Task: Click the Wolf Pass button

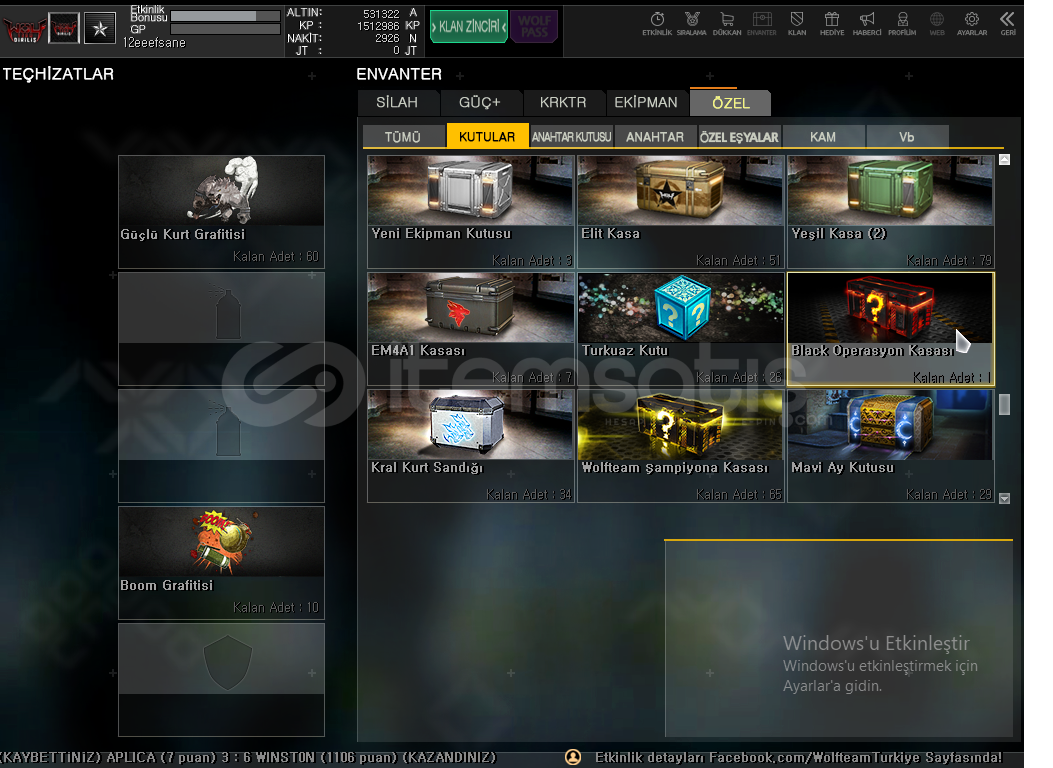Action: (534, 27)
